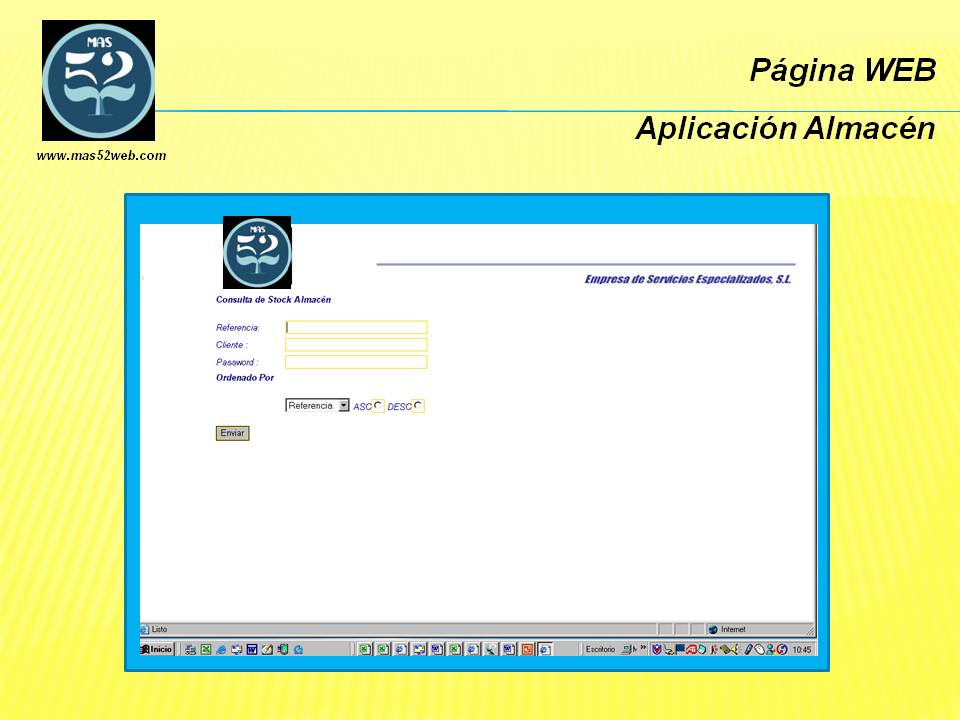The image size is (960, 720).
Task: Open the Inicio start menu
Action: coord(157,649)
